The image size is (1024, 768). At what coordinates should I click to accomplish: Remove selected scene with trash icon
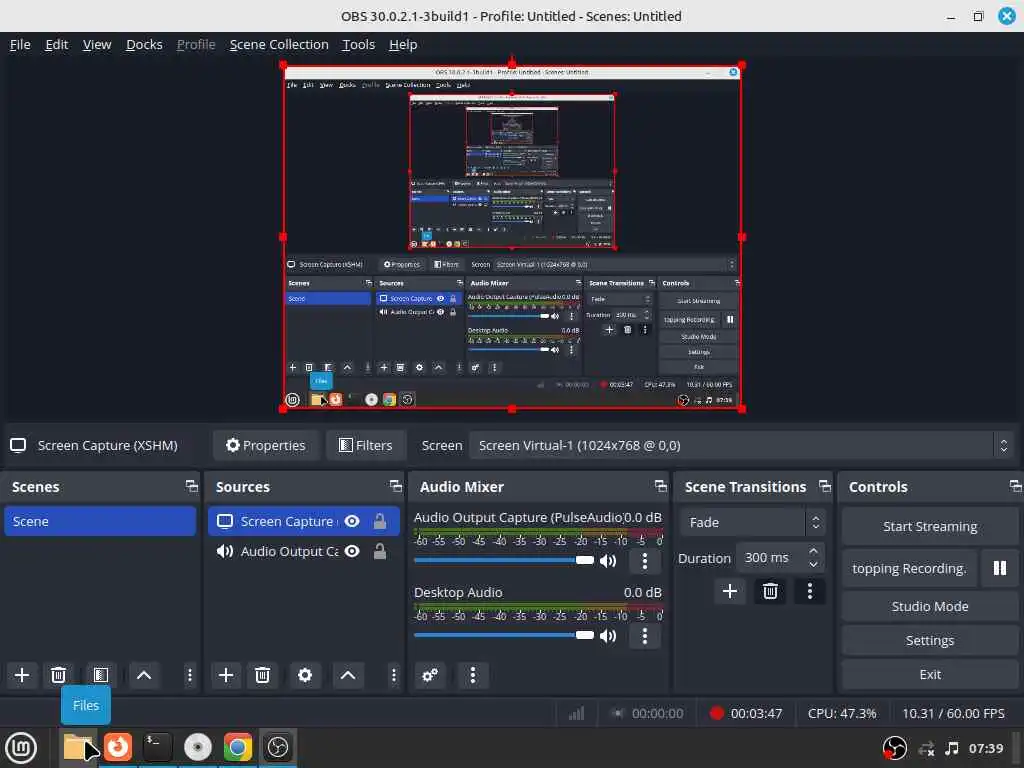pyautogui.click(x=58, y=675)
